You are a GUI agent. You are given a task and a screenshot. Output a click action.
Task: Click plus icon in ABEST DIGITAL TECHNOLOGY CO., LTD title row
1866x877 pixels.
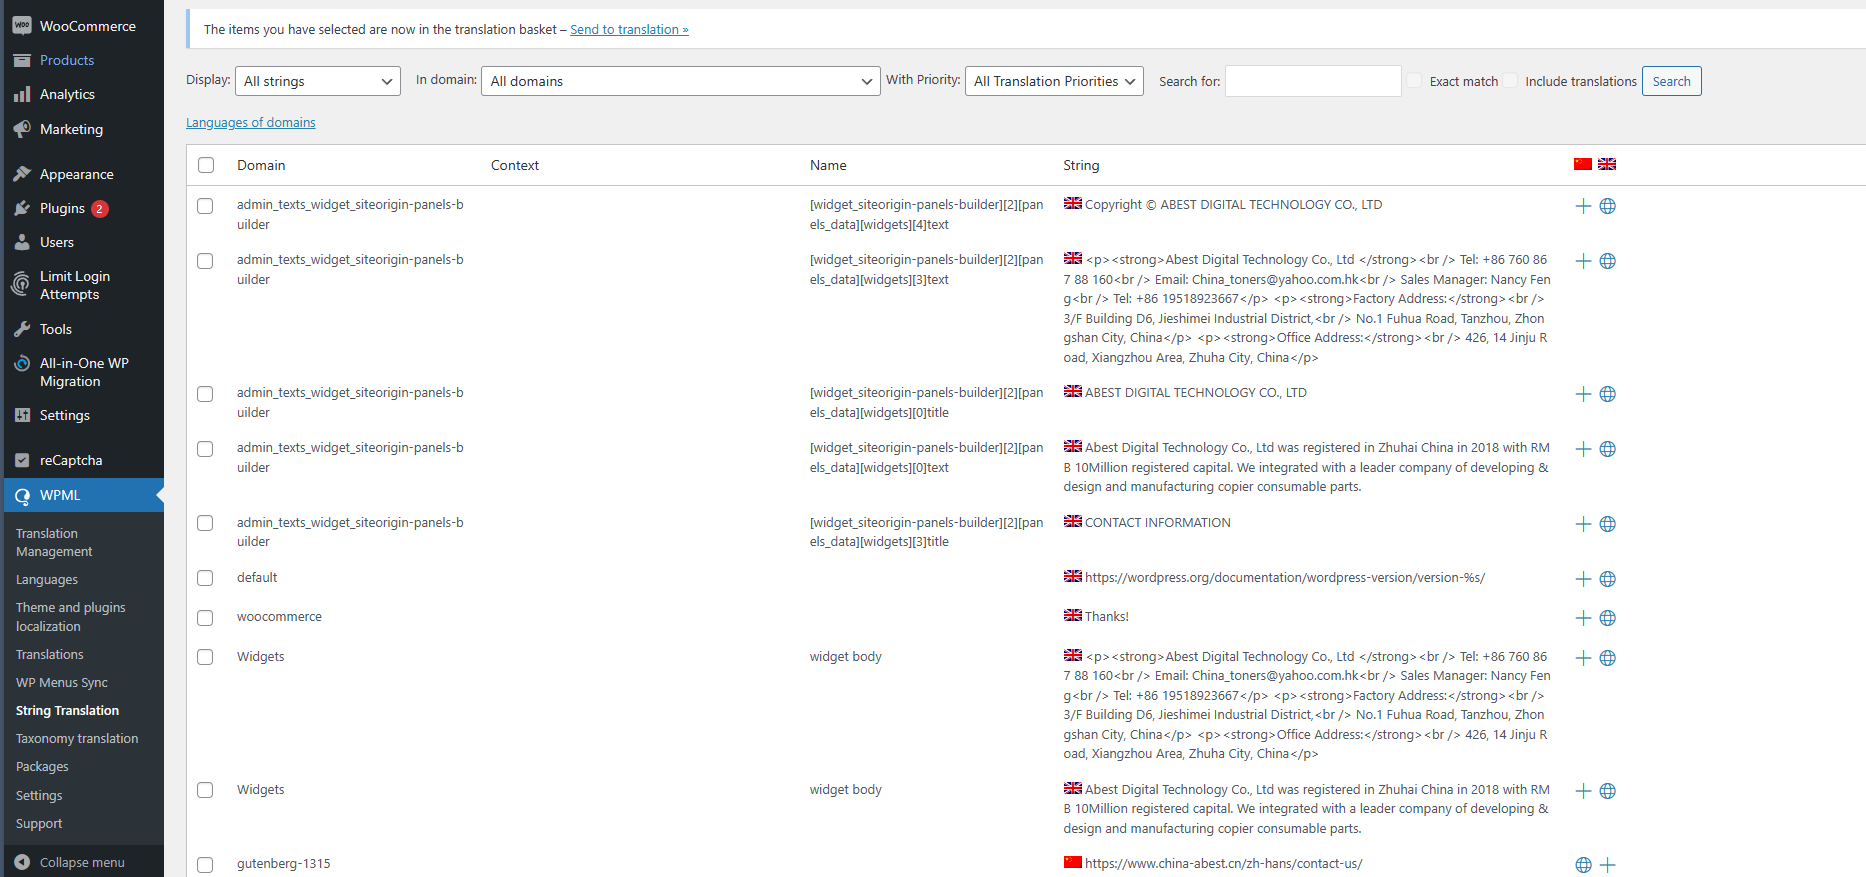pyautogui.click(x=1583, y=394)
